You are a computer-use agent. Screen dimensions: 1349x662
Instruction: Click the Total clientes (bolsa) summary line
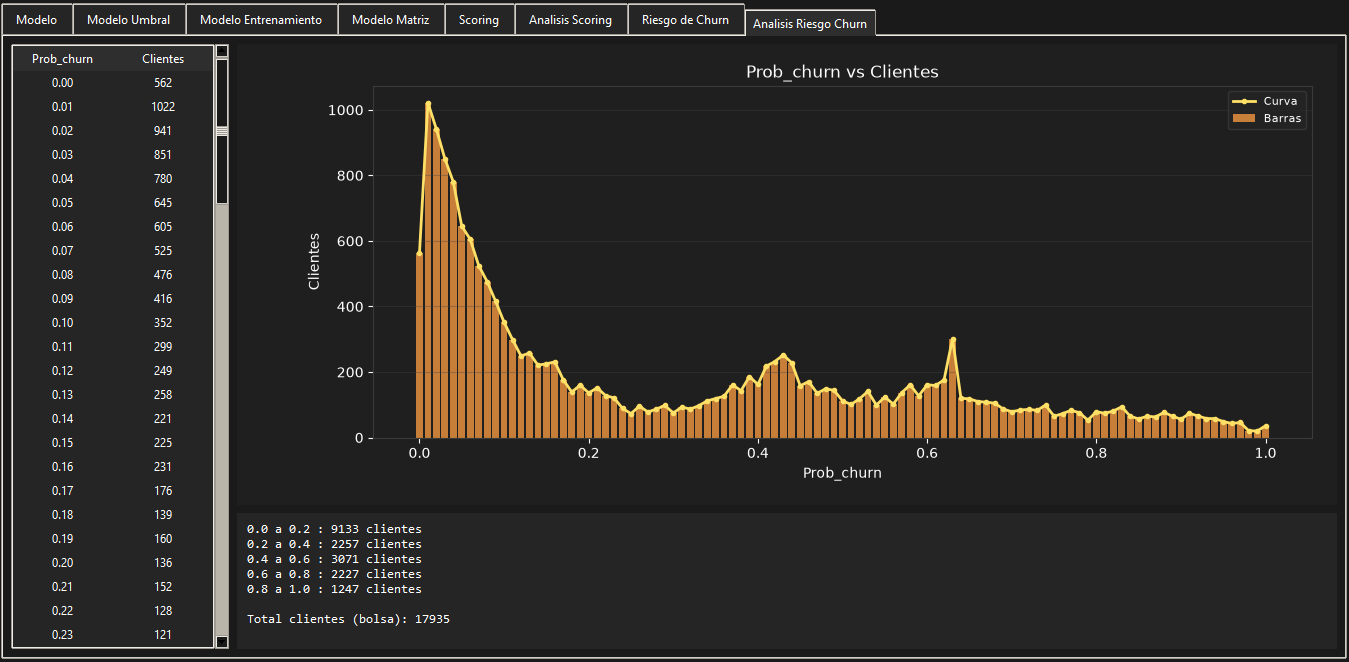(348, 619)
